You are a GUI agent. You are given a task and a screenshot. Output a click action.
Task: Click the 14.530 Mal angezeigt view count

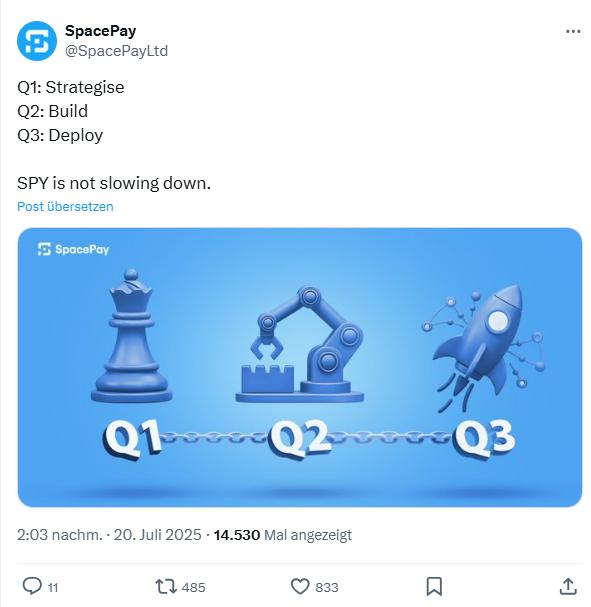pyautogui.click(x=283, y=535)
